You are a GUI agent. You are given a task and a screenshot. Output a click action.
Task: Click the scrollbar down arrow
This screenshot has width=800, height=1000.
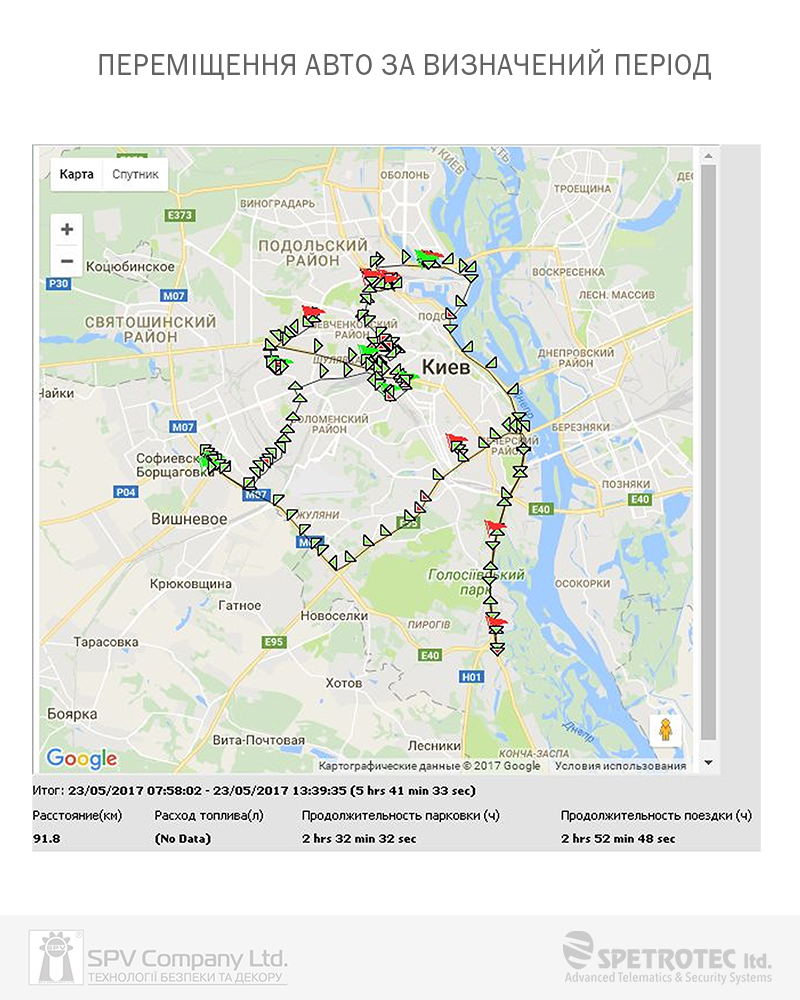pos(709,763)
